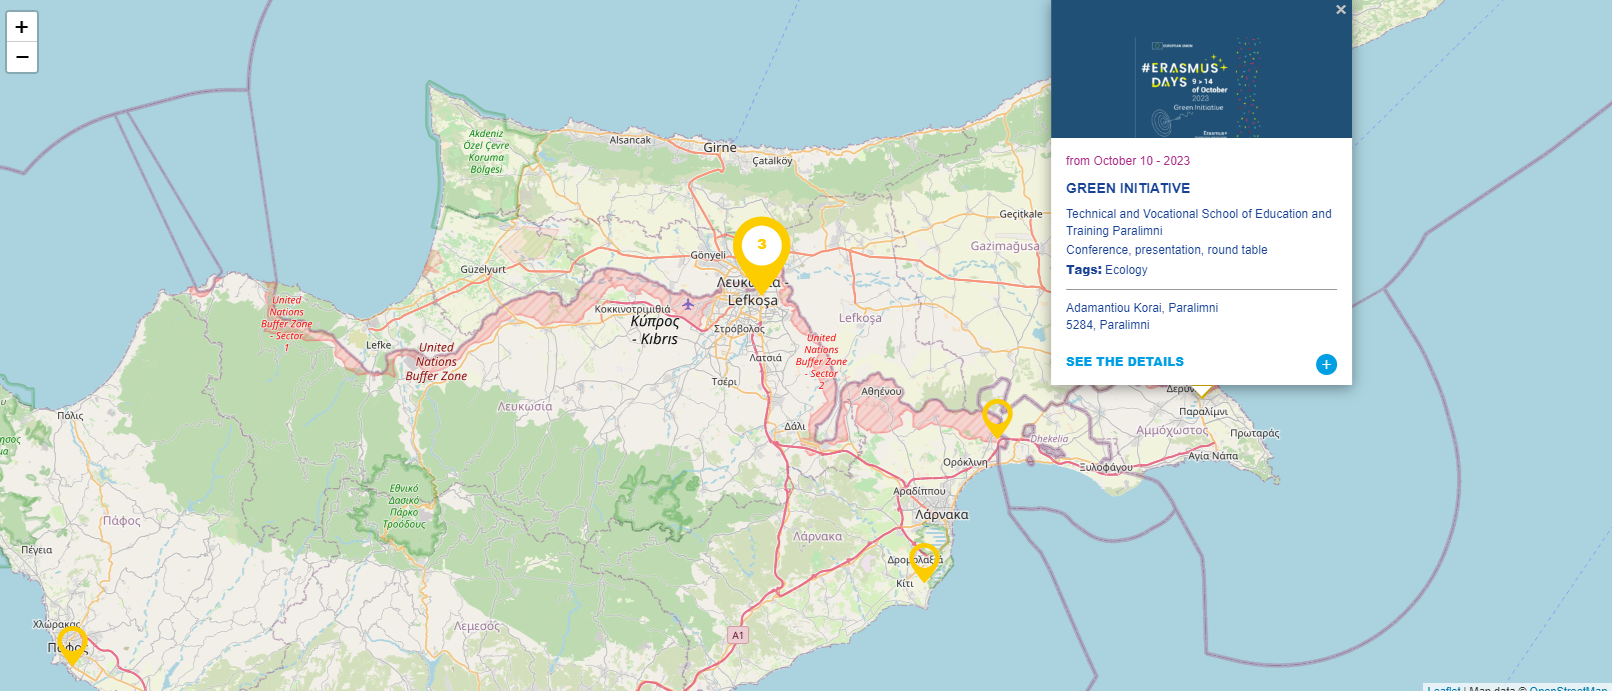
Task: Select the yellow pin near Dhekelia
Action: [997, 418]
